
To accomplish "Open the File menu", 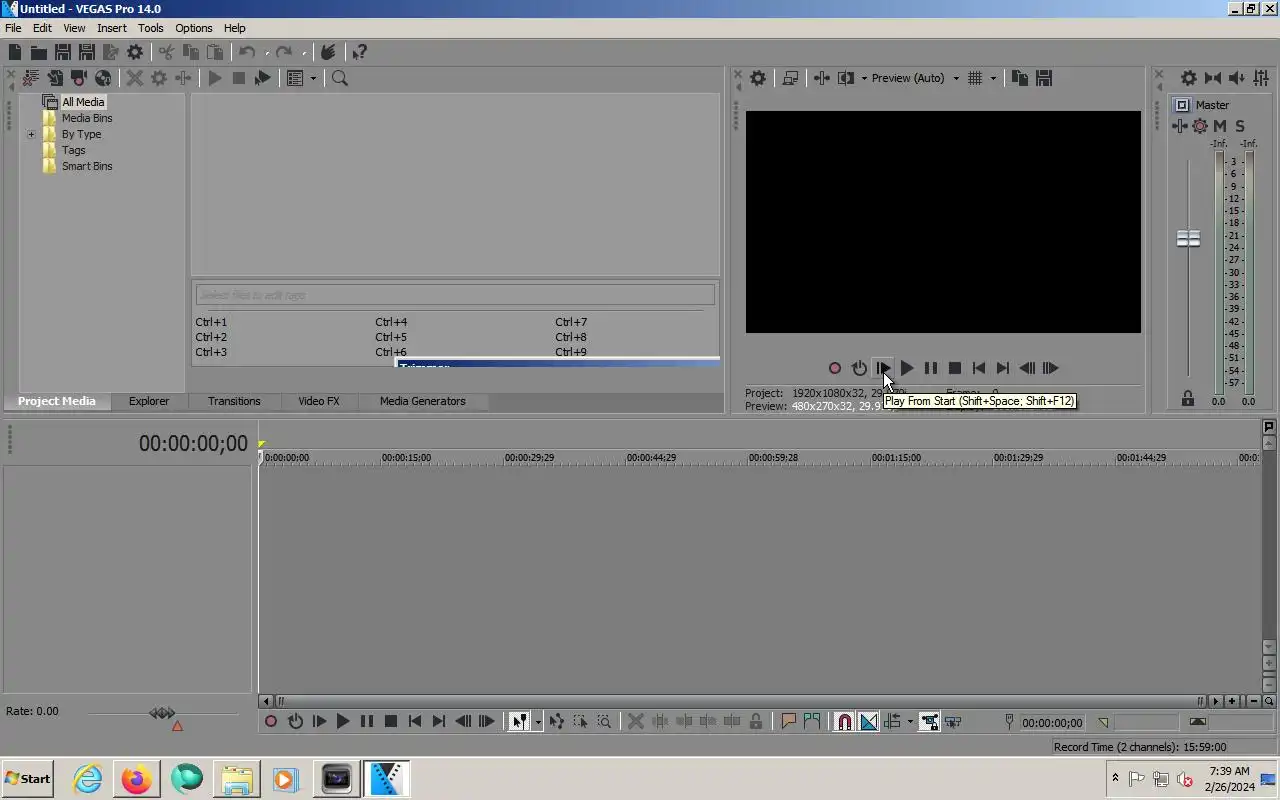I will point(13,28).
